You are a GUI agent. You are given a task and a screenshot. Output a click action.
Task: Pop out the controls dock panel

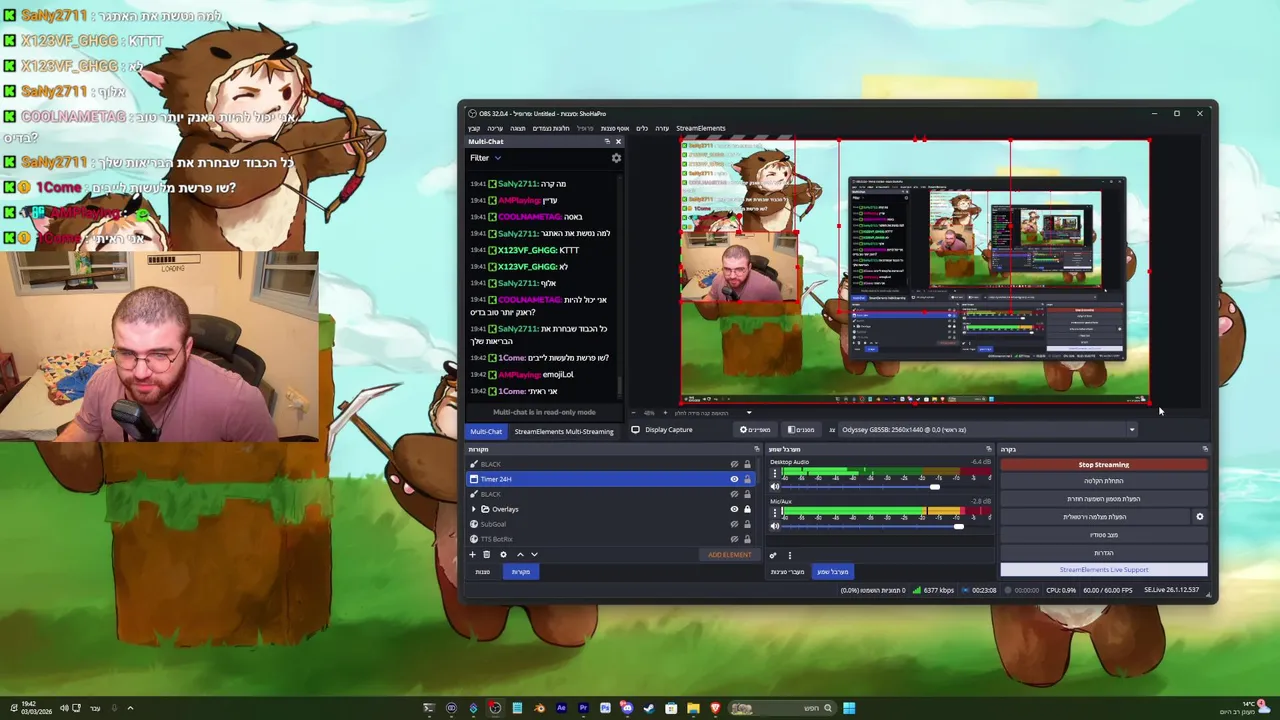click(x=1205, y=449)
